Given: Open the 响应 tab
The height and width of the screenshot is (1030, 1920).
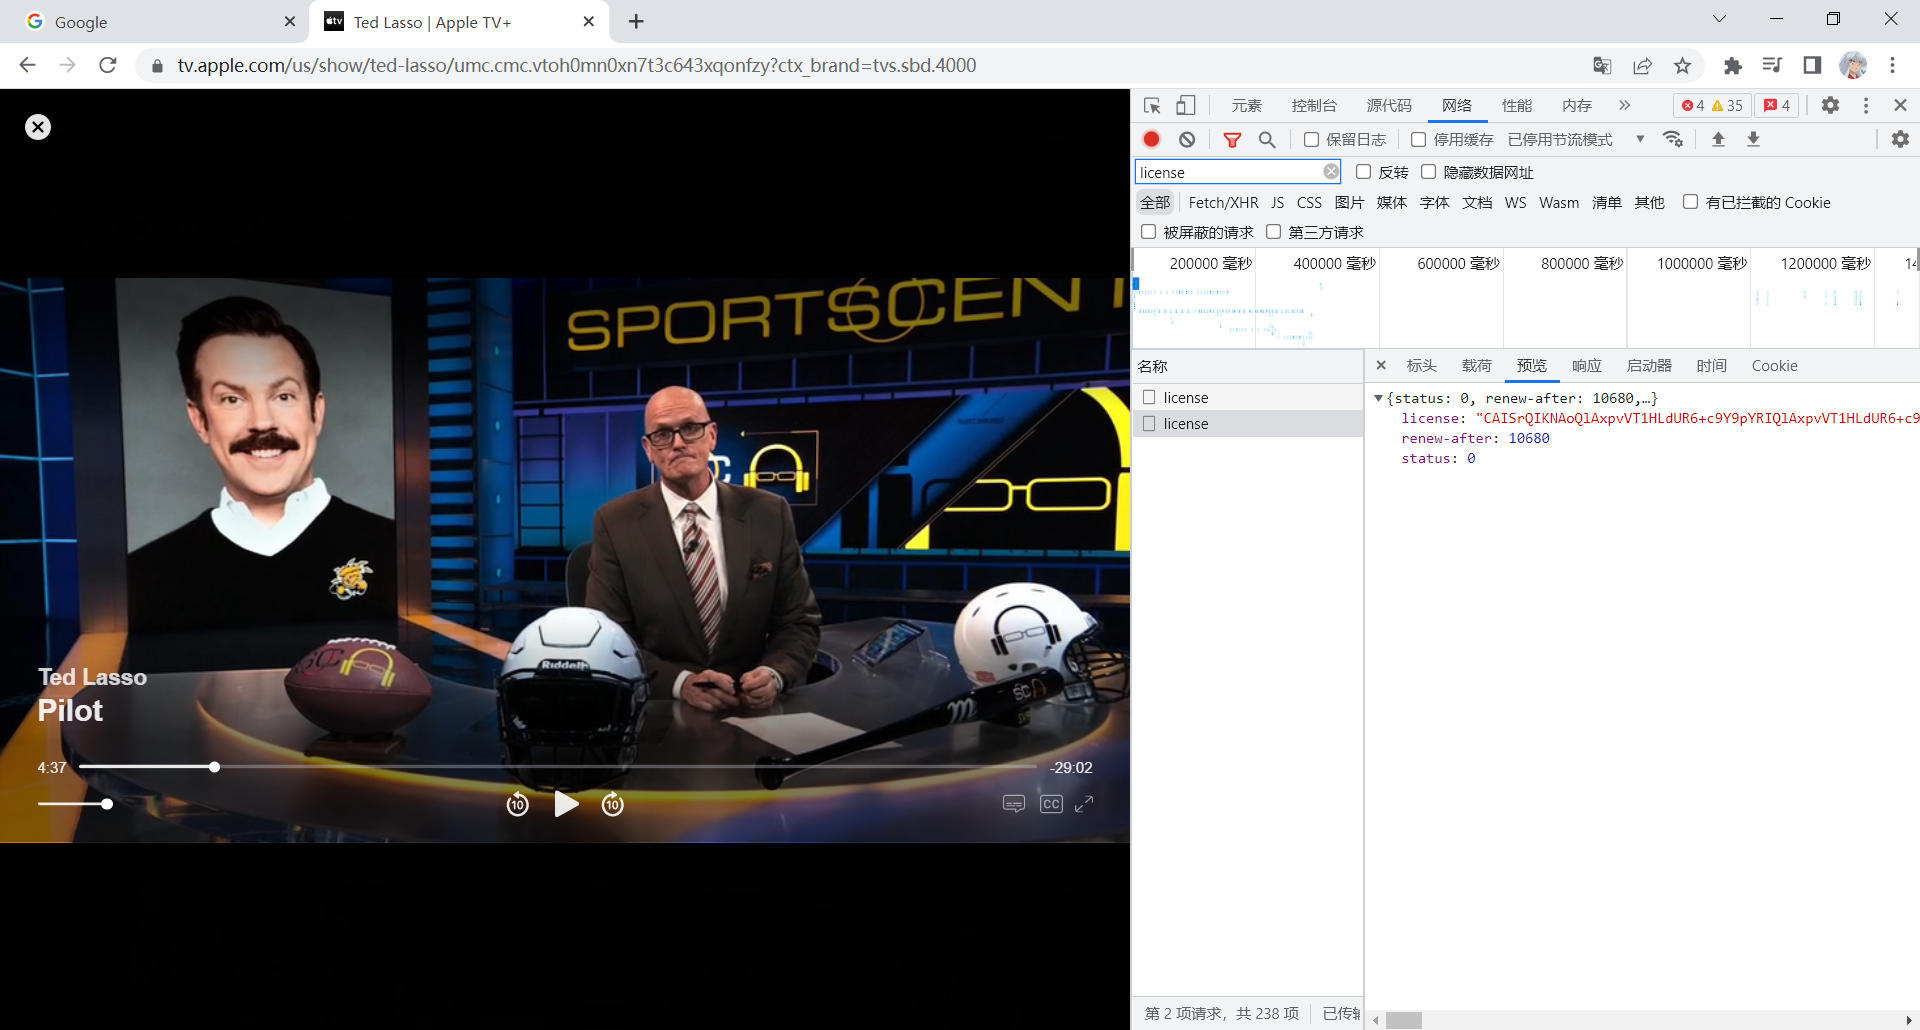Looking at the screenshot, I should [1586, 366].
